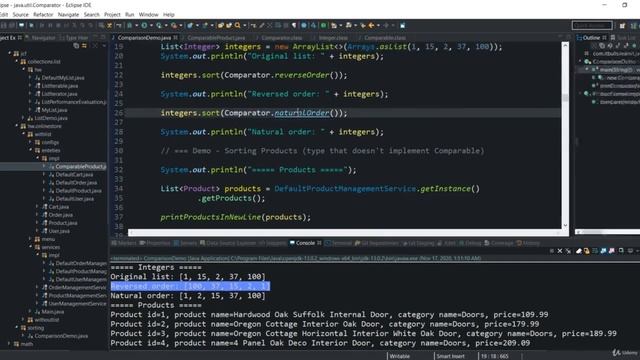Open the Project menu
640x360 pixels.
click(112, 14)
